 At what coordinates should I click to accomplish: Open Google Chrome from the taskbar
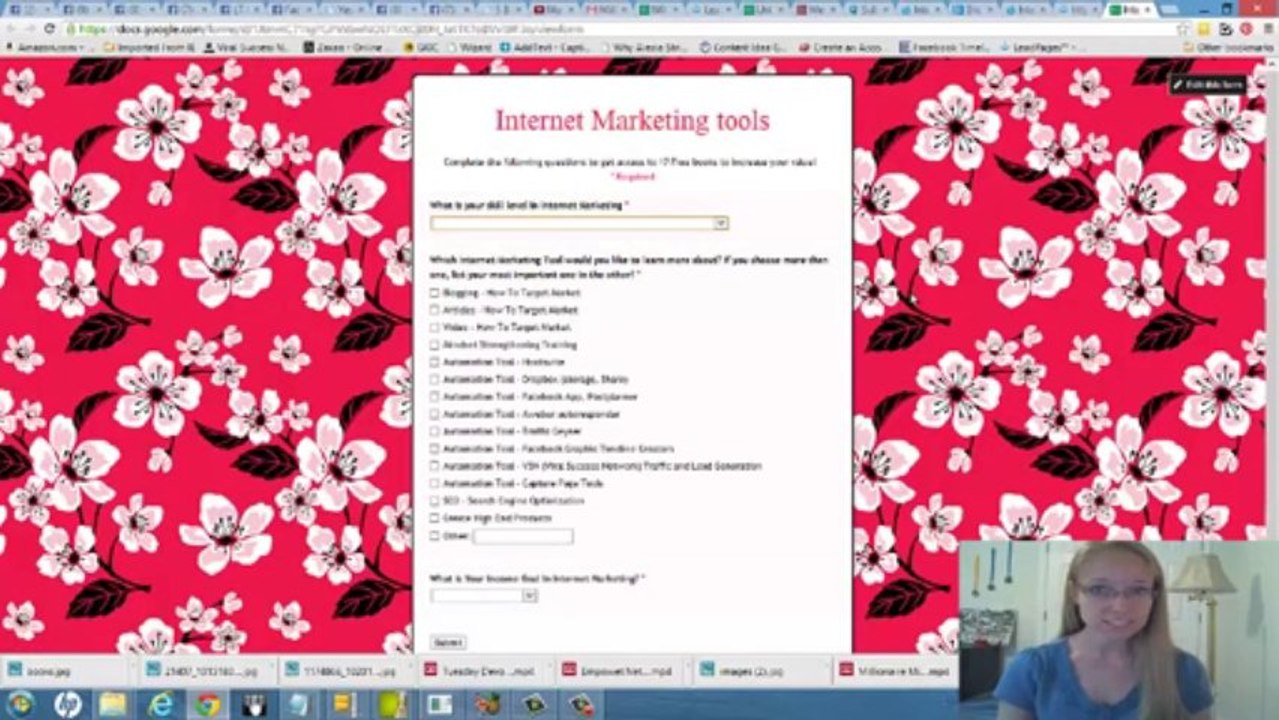click(x=207, y=704)
